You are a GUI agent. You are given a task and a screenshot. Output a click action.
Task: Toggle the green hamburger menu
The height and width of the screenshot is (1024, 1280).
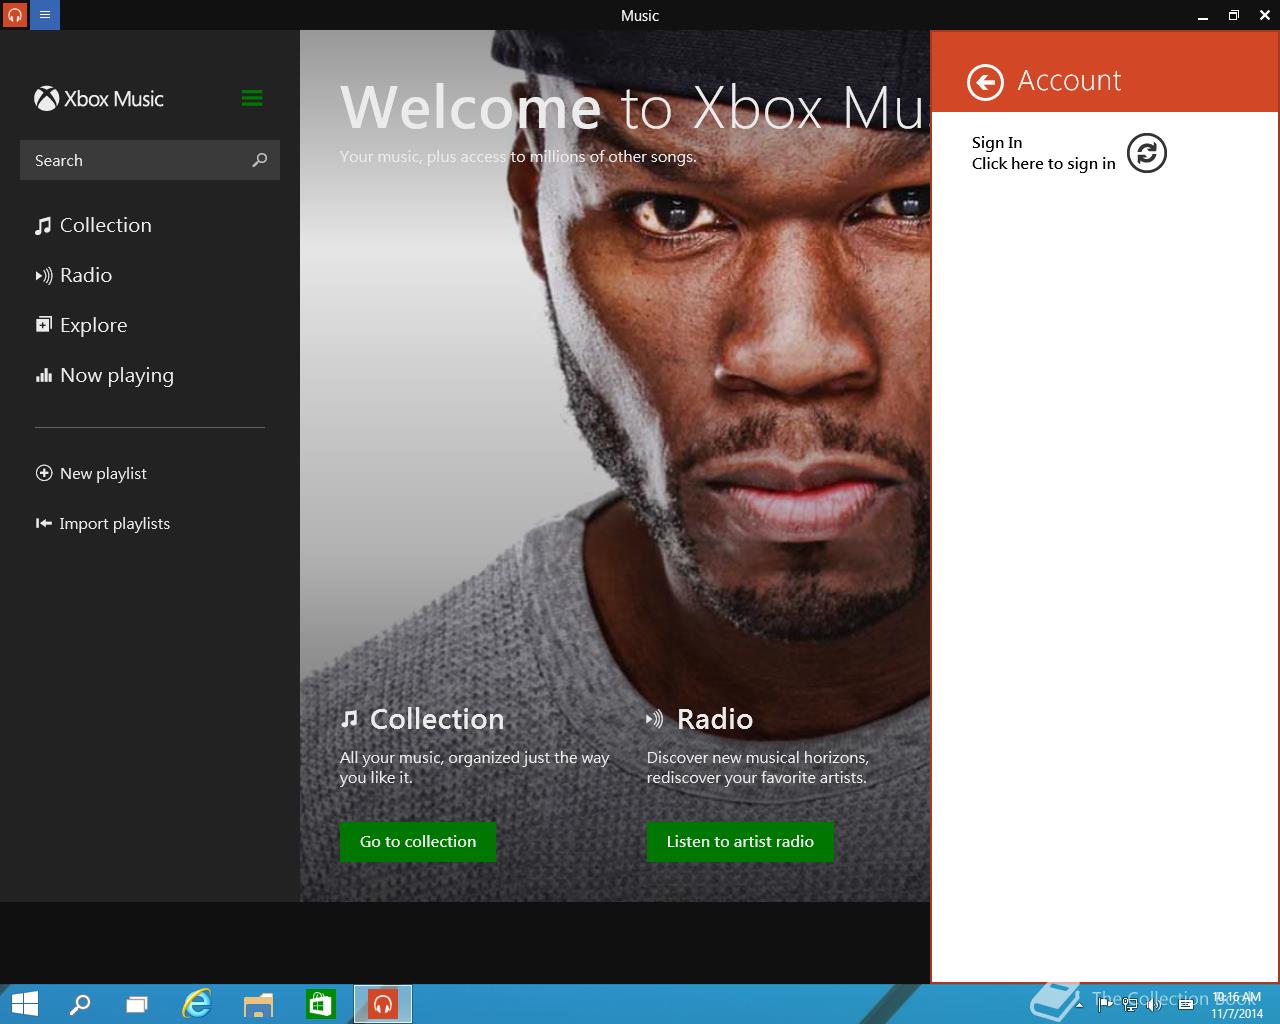252,98
